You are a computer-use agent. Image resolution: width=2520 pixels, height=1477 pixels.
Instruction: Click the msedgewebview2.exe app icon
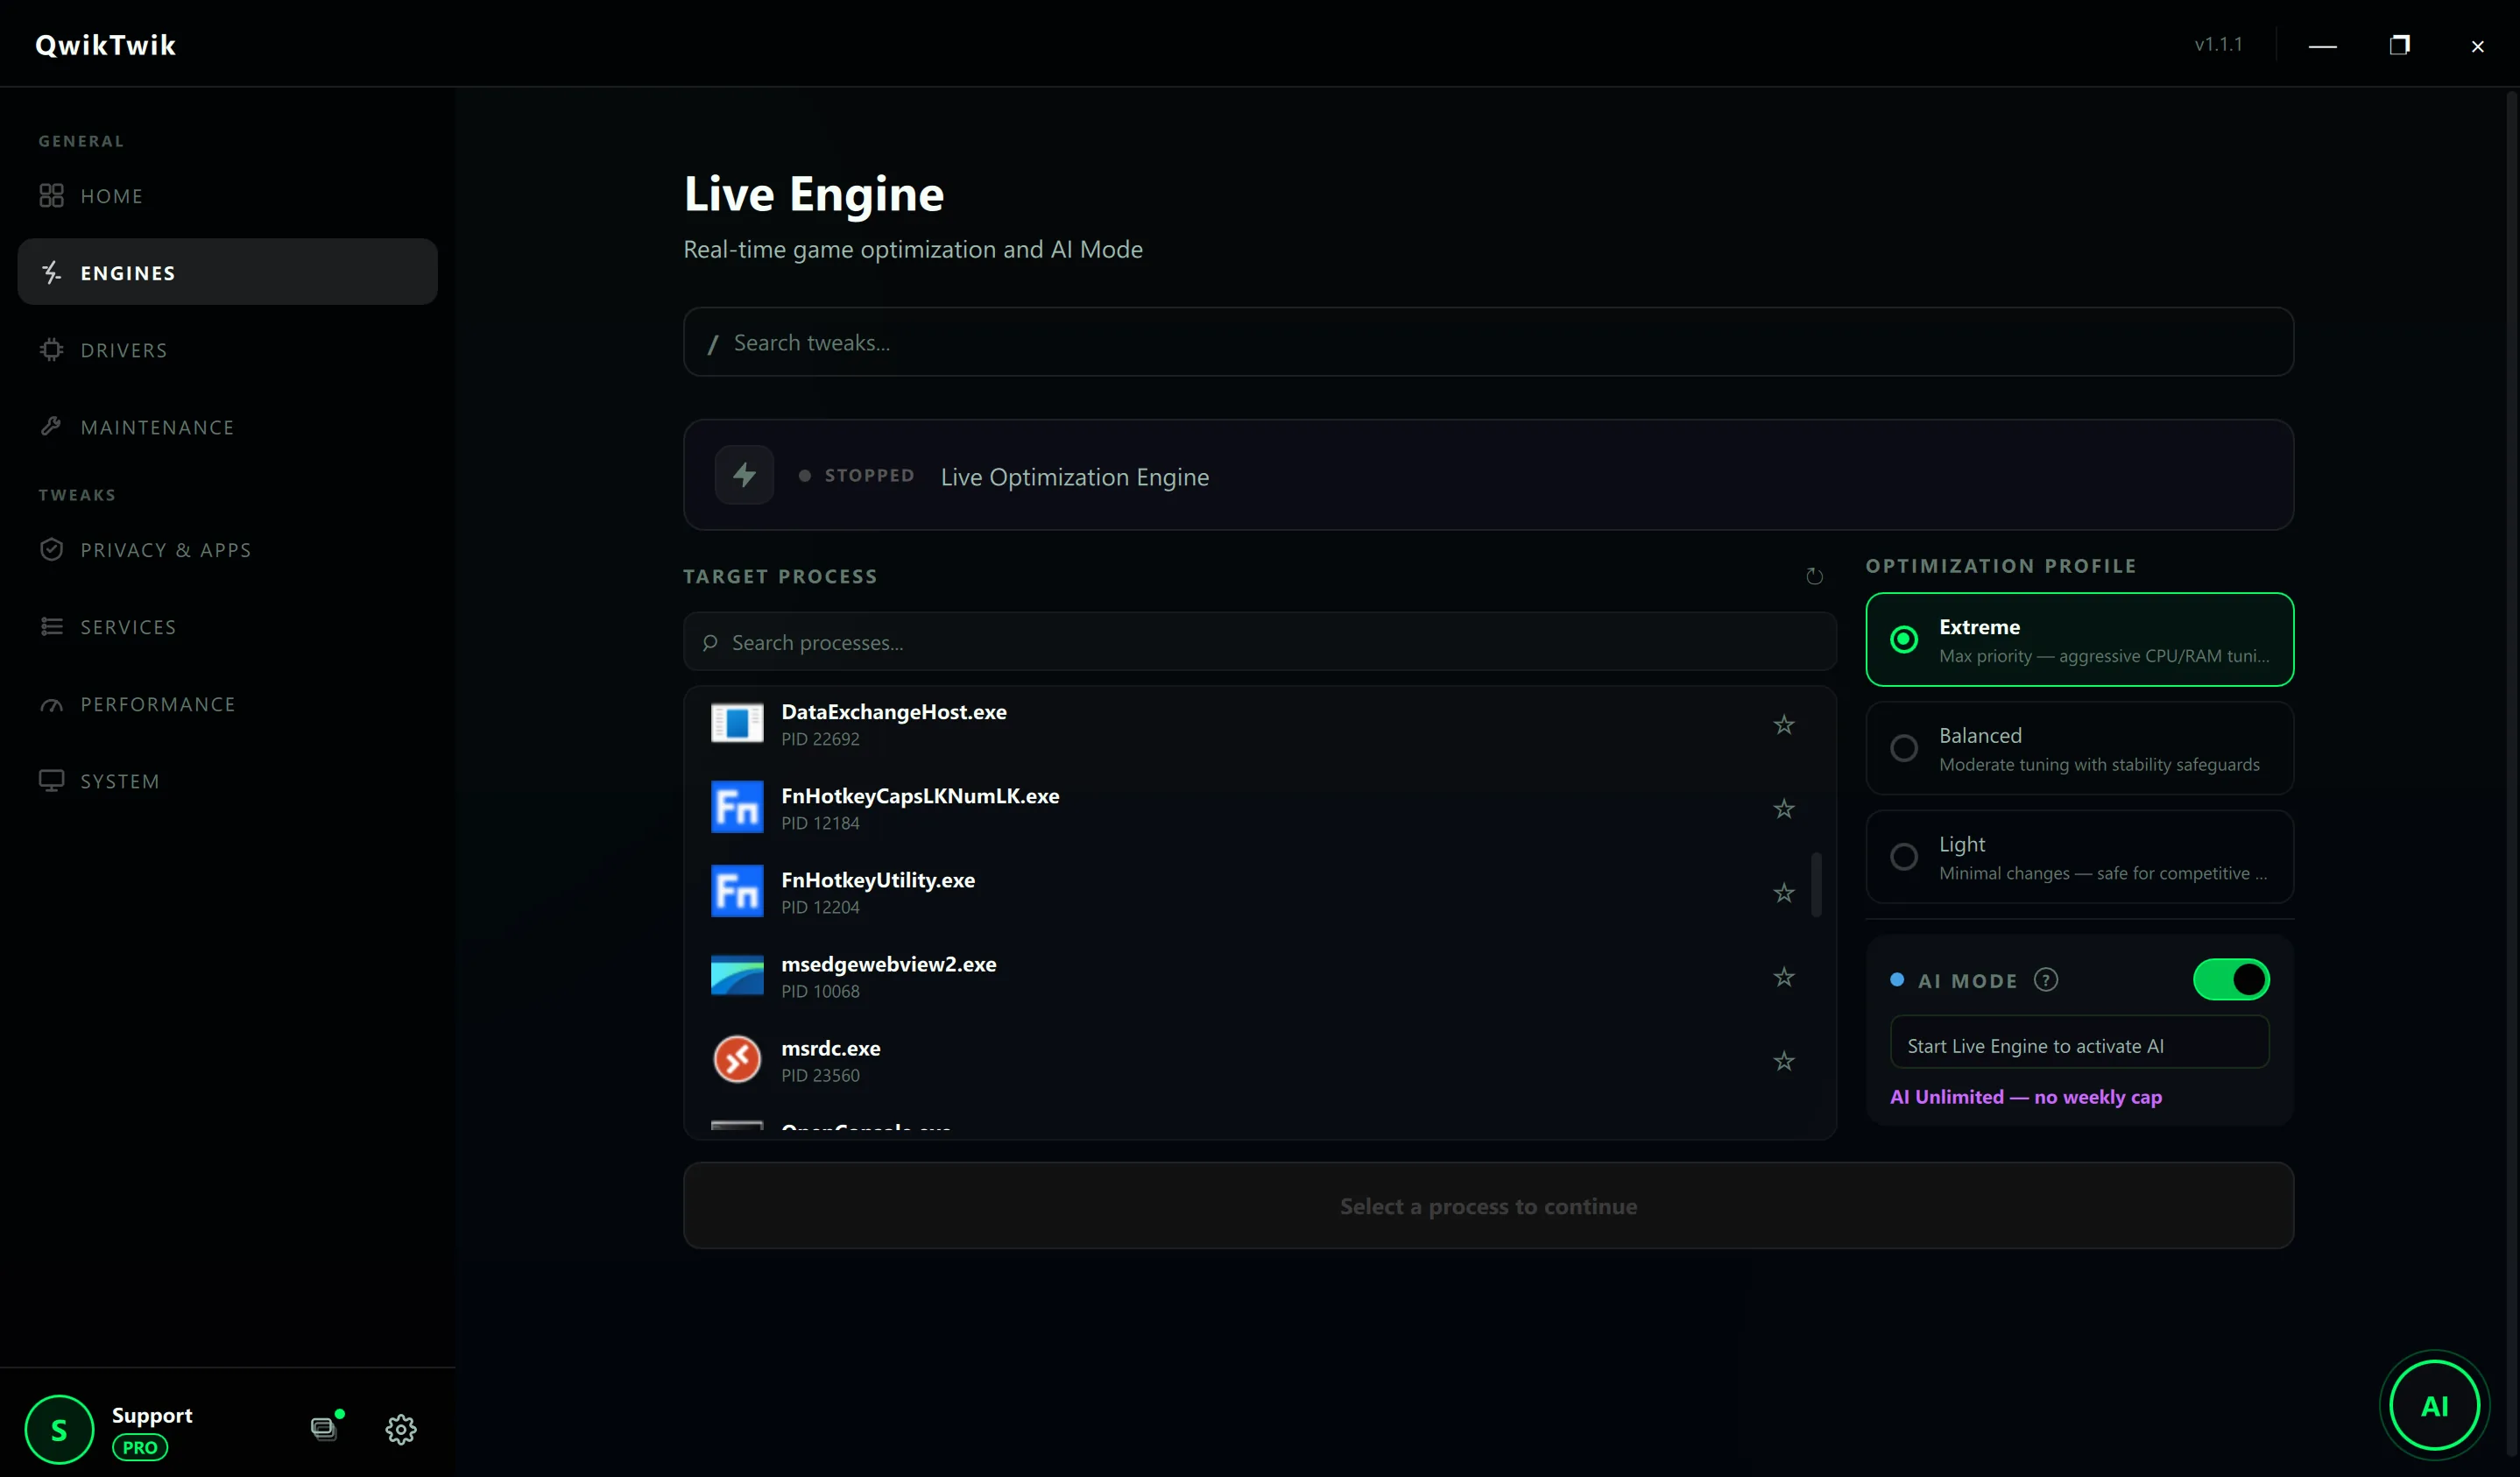coord(737,975)
